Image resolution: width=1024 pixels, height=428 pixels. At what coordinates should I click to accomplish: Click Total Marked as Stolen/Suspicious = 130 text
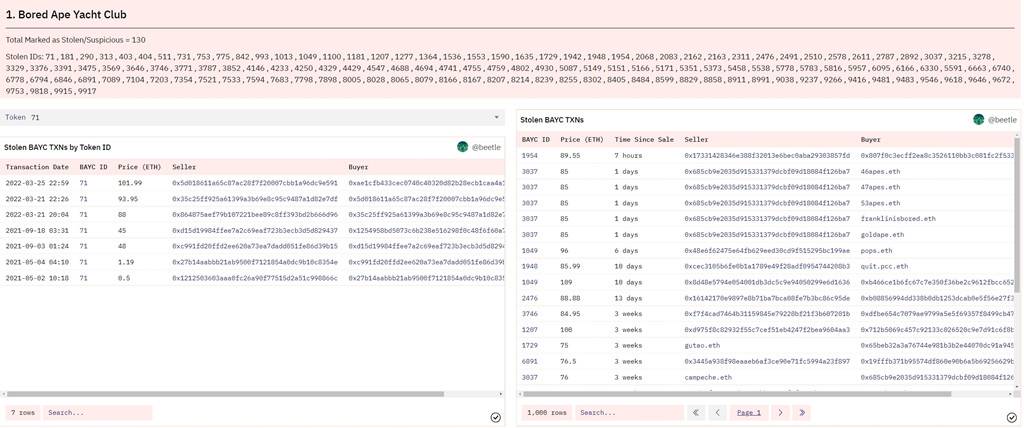pyautogui.click(x=75, y=40)
